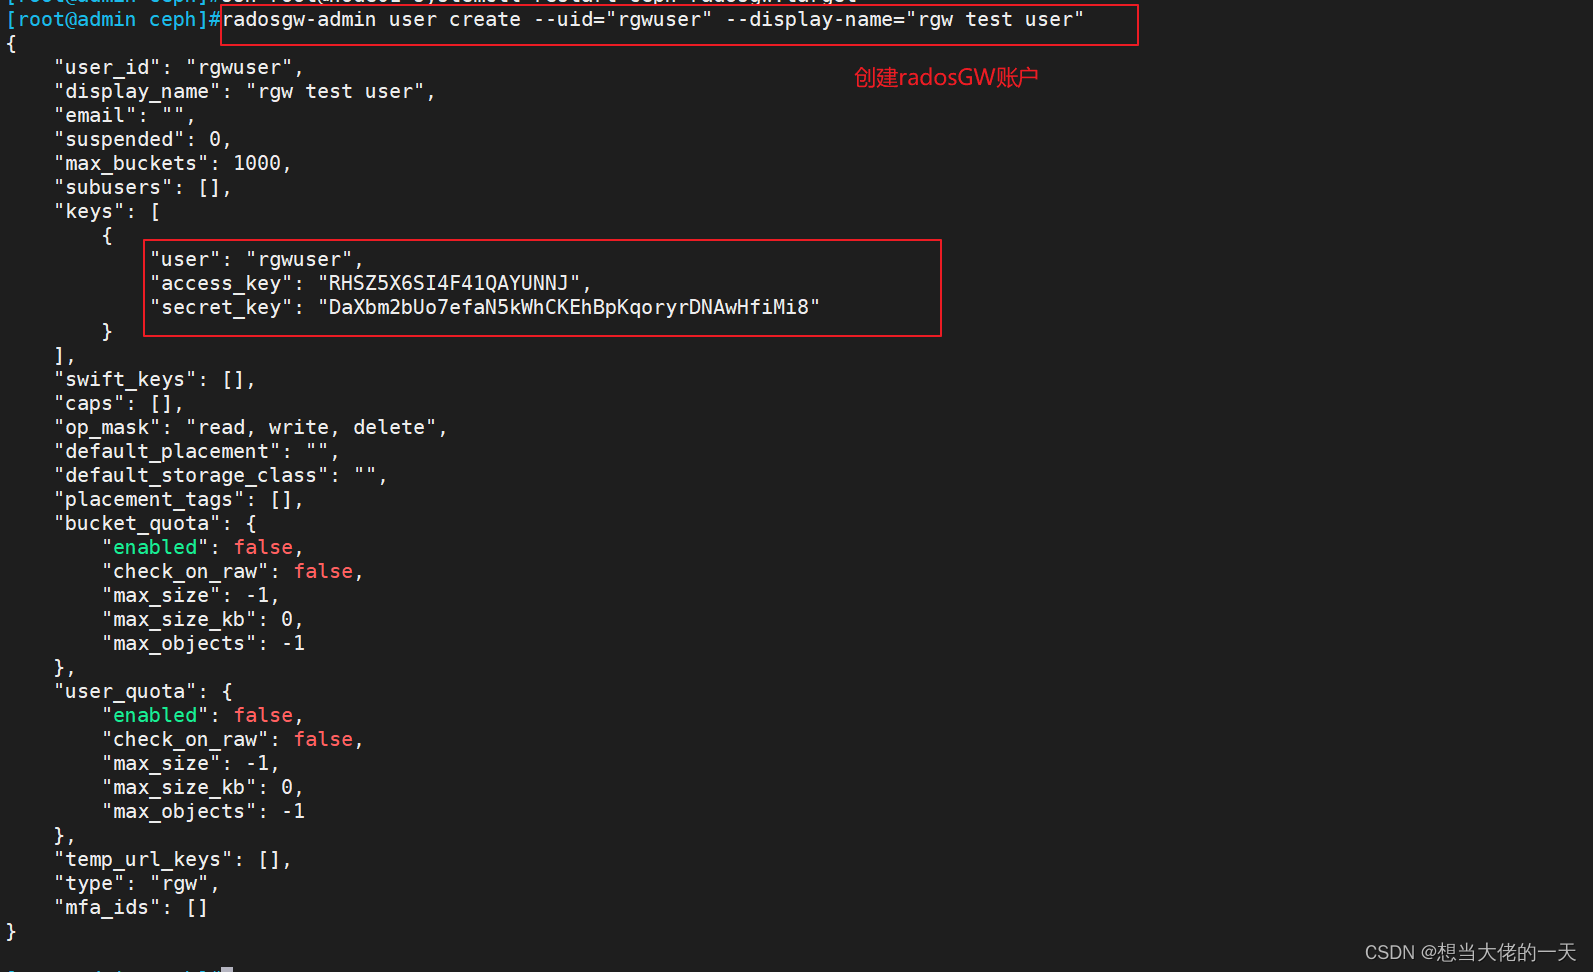Click the "caps": [] line
The width and height of the screenshot is (1593, 972).
(119, 403)
